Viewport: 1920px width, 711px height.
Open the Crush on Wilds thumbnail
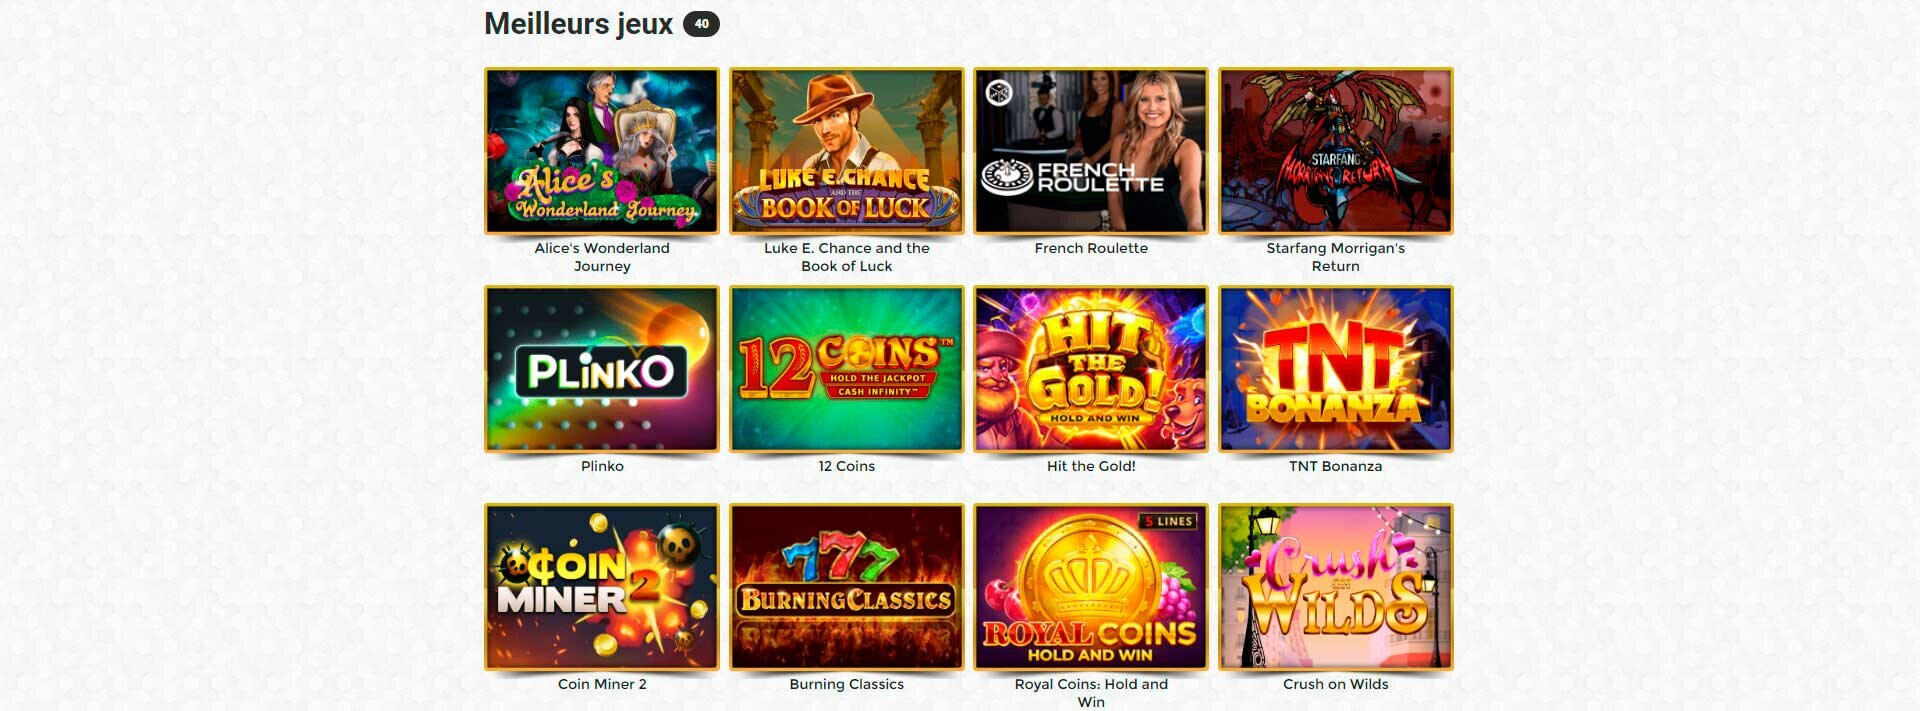1336,587
